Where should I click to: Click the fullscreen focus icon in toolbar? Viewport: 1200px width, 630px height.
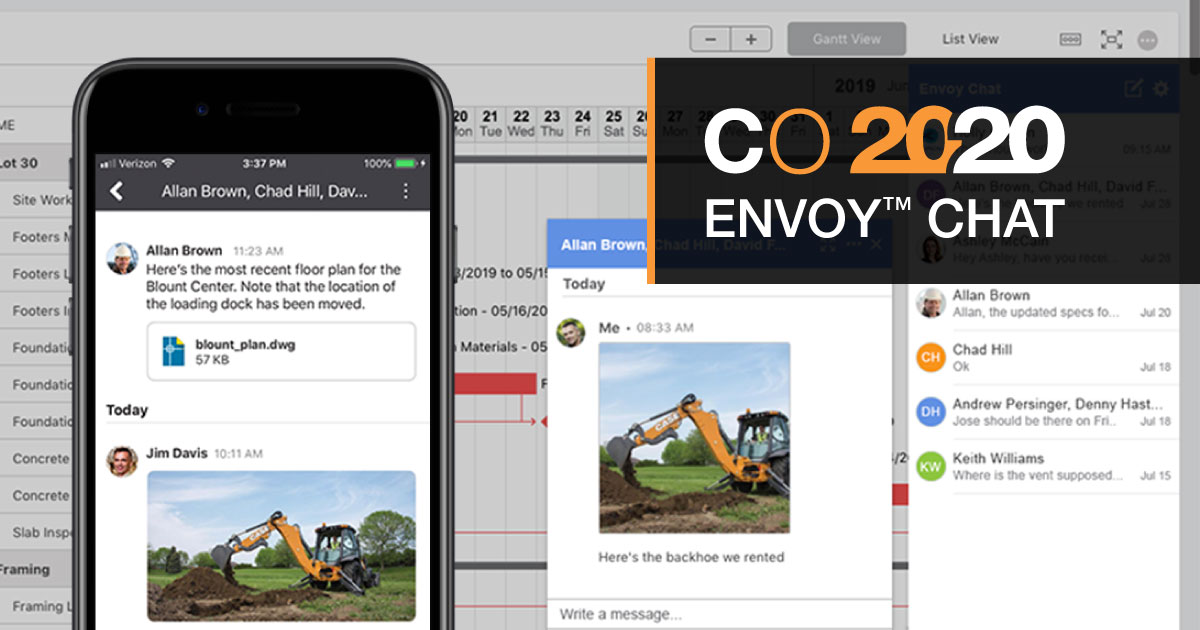click(1111, 39)
